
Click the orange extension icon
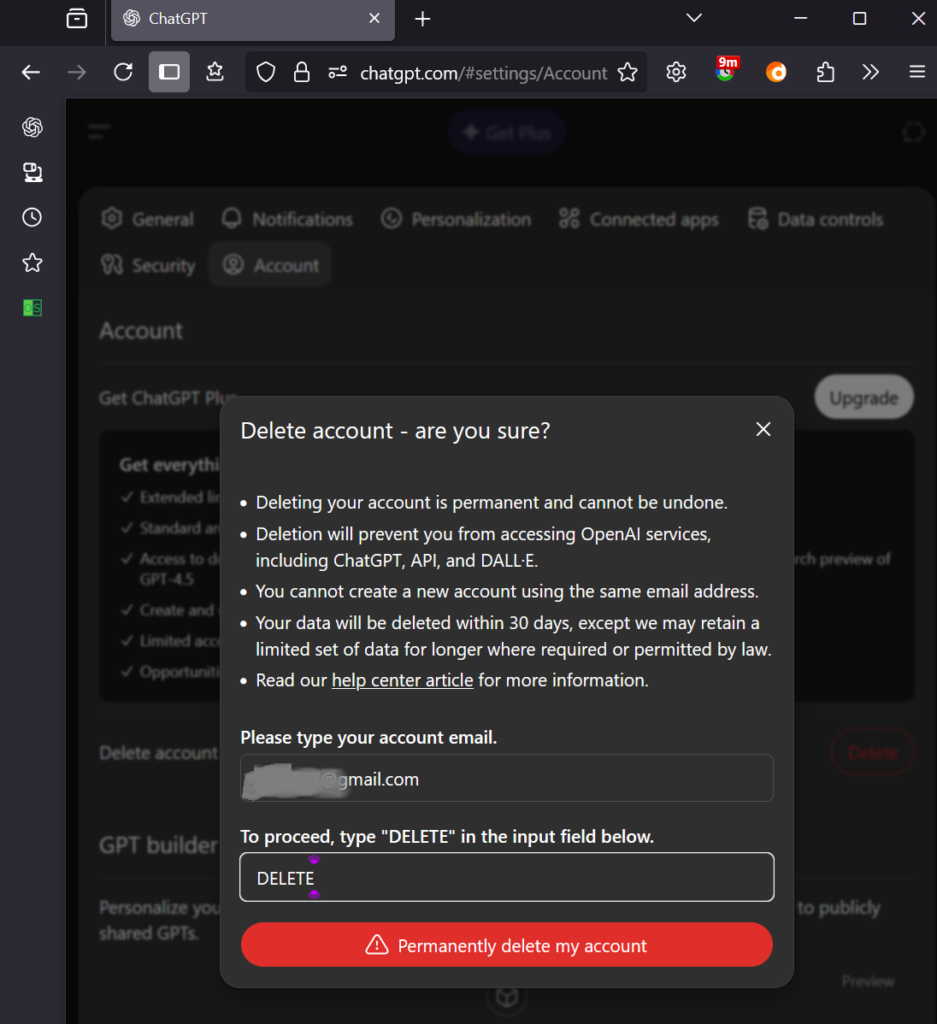[776, 72]
